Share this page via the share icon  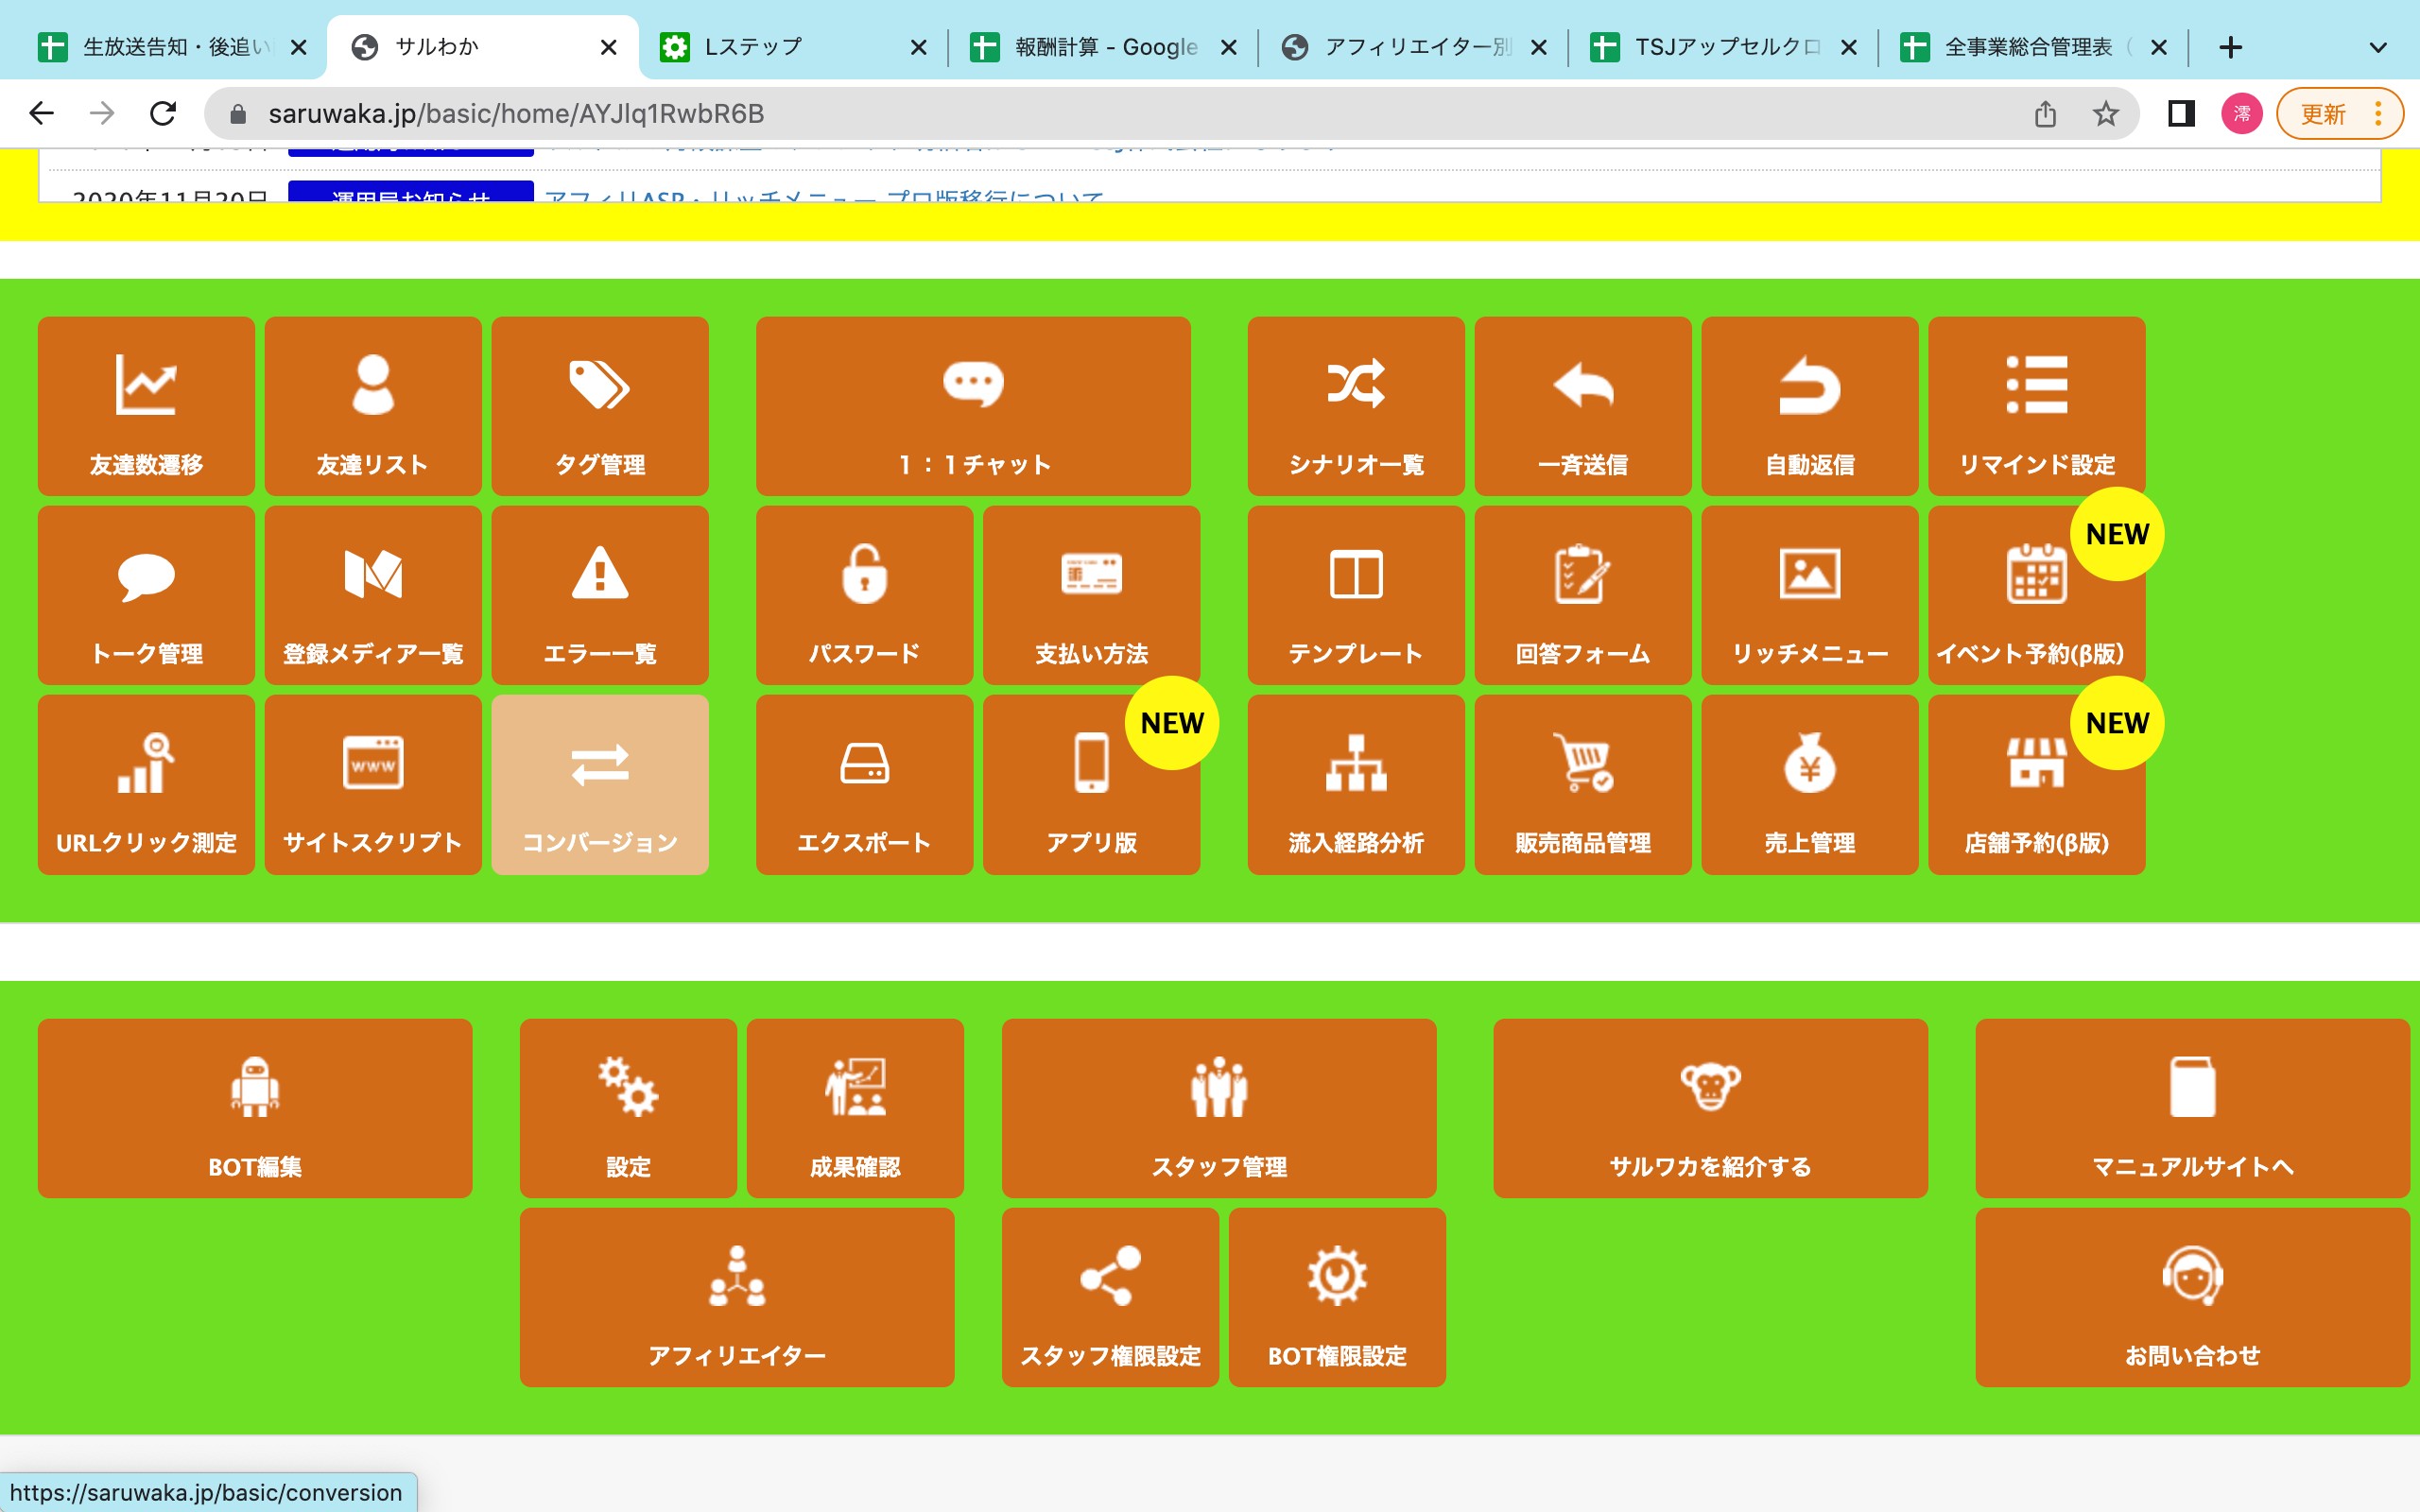pos(2045,114)
